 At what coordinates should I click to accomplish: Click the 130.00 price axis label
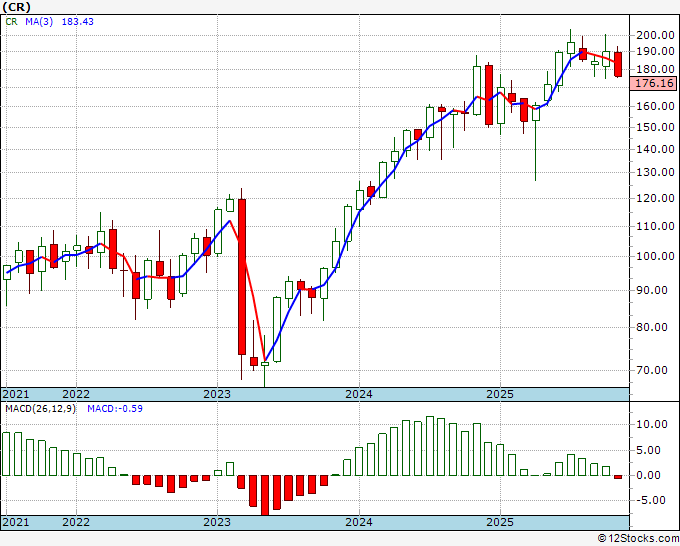pos(655,172)
